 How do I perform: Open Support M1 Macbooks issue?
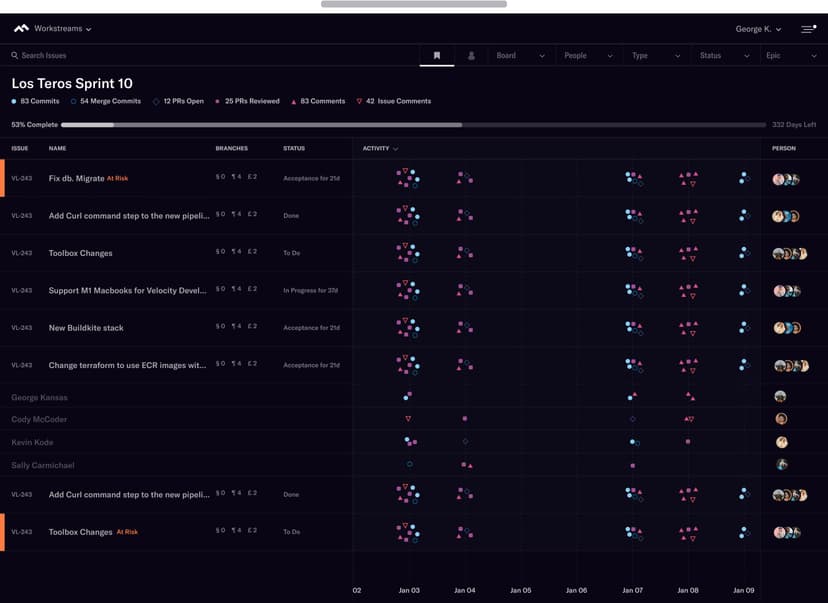tap(127, 291)
